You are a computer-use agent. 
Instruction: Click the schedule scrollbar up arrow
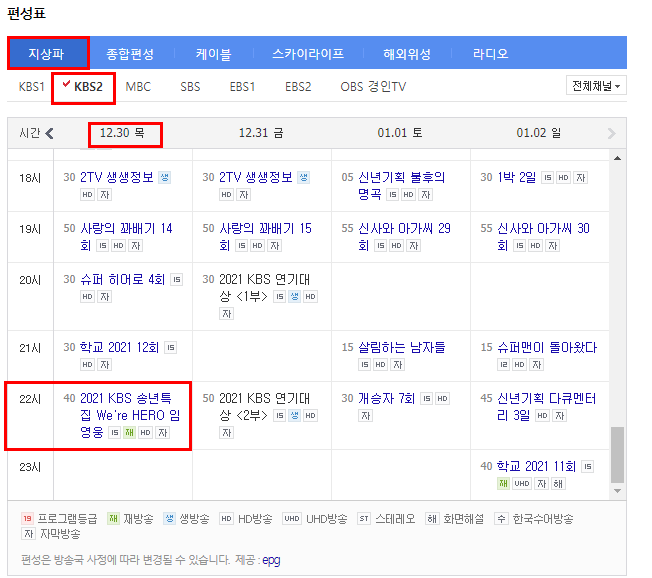click(617, 158)
